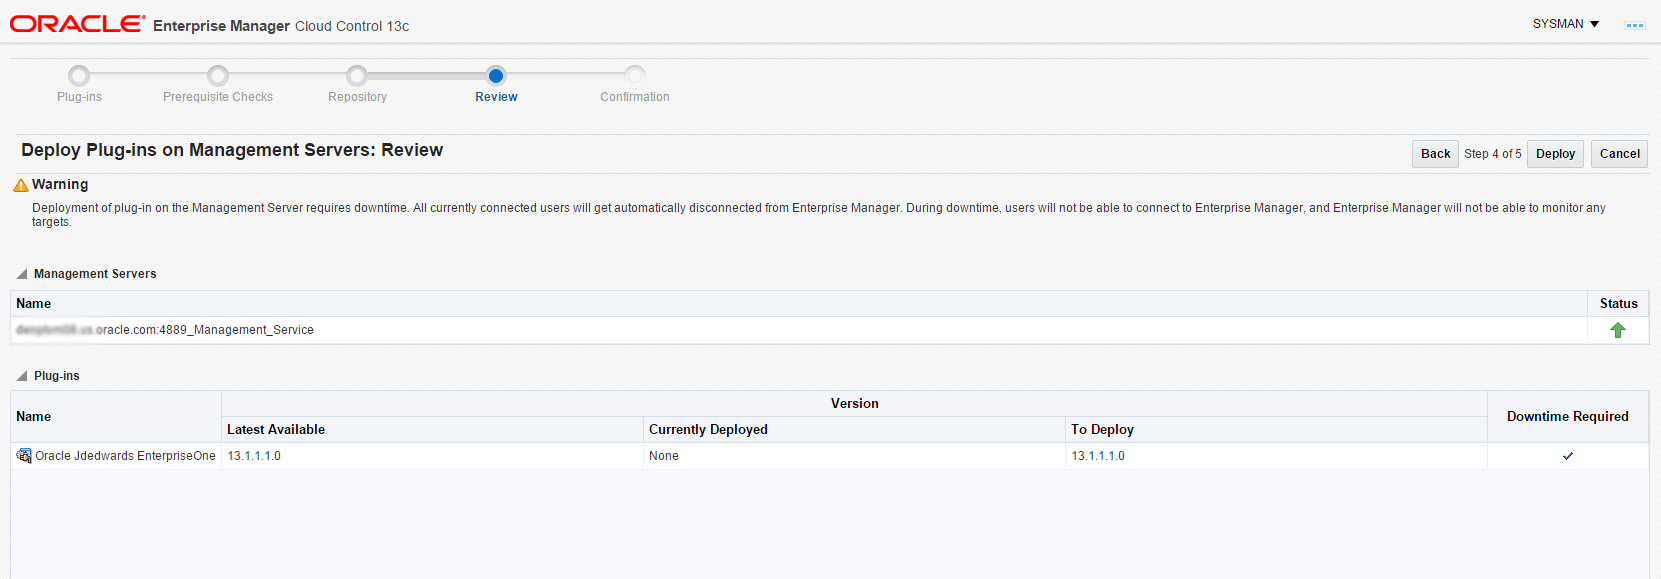1661x579 pixels.
Task: Open the blue dots overflow menu
Action: 1635,25
